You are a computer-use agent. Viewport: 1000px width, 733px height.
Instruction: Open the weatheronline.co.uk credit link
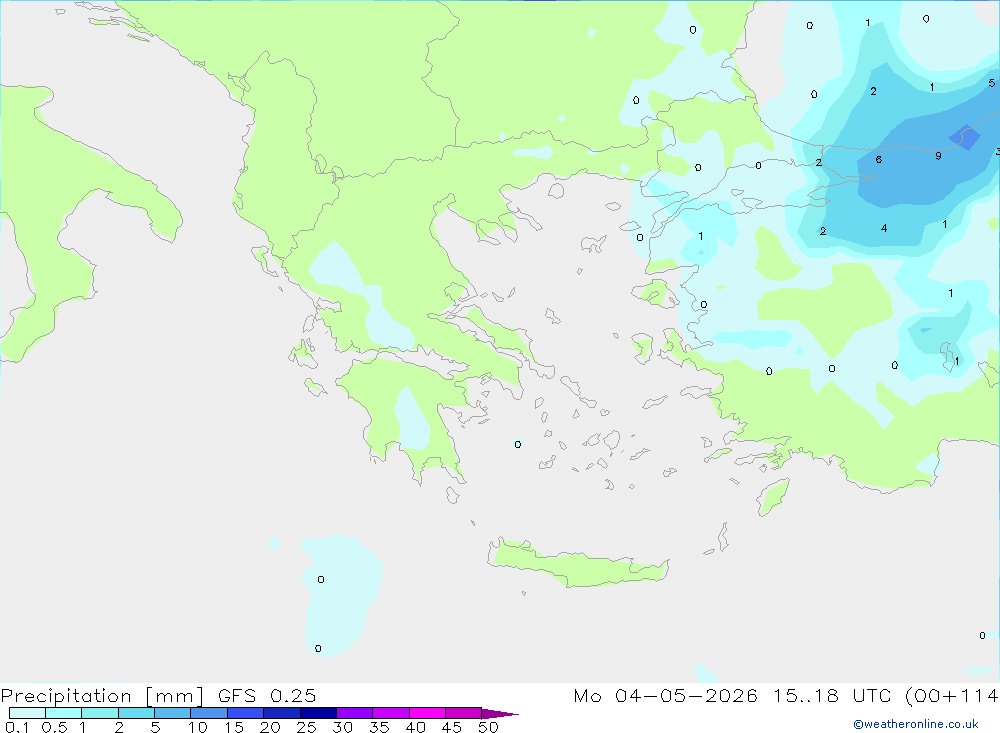click(x=916, y=724)
